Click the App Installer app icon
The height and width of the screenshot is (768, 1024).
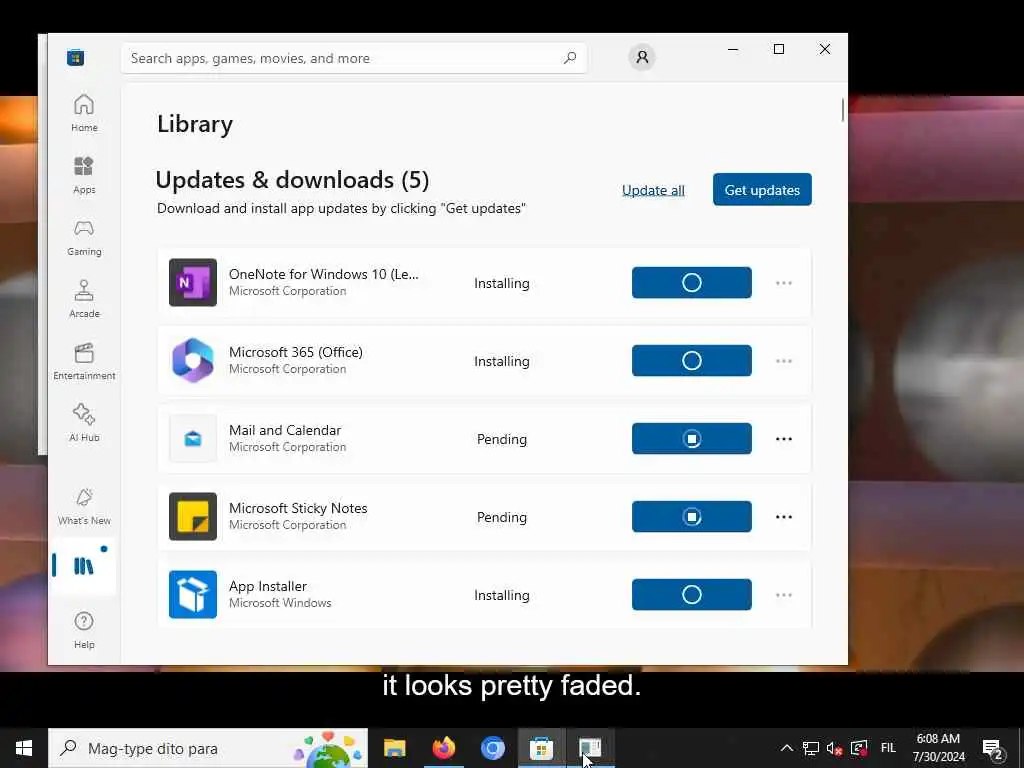click(x=193, y=595)
